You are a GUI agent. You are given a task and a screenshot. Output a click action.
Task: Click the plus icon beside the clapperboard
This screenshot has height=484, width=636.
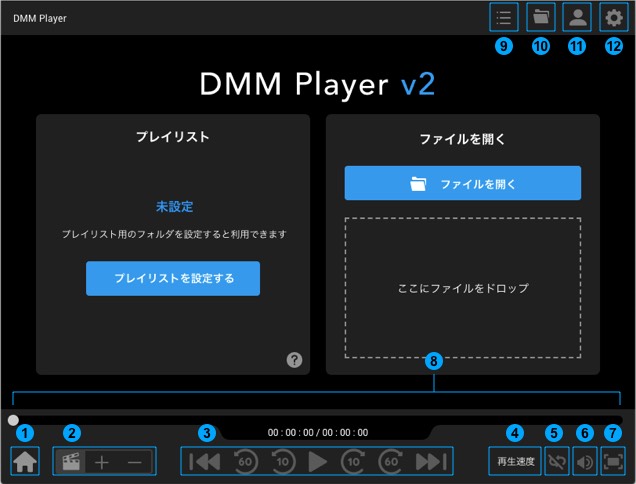[x=102, y=462]
